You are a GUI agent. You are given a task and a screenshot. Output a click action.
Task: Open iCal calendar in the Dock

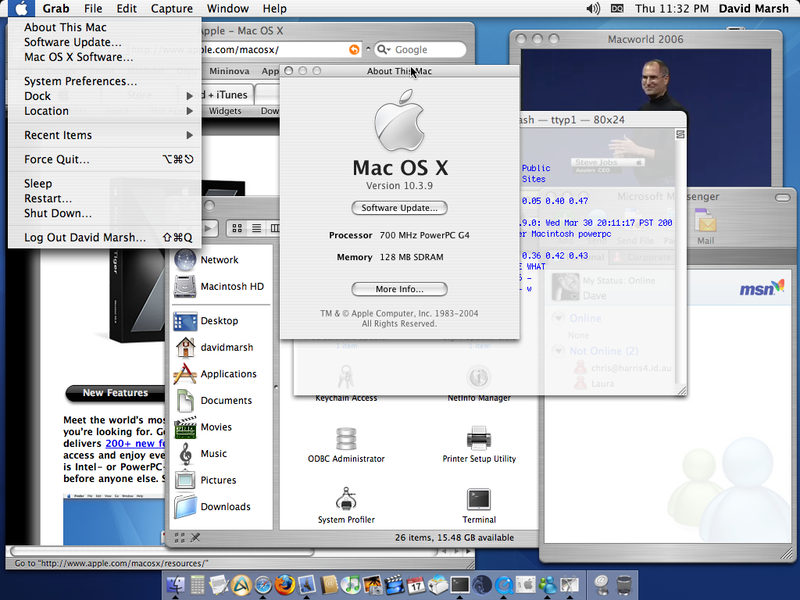[x=416, y=585]
